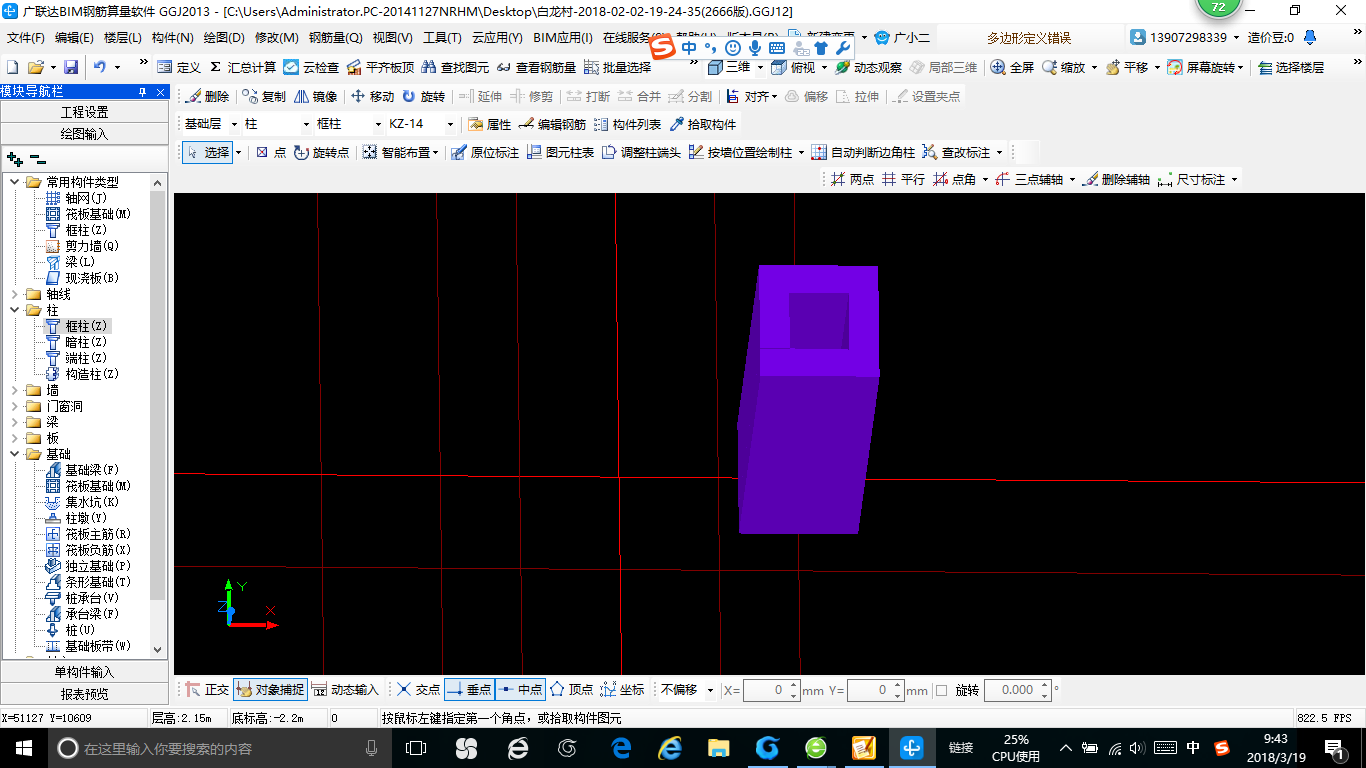Open the 楼层(L) menu
The height and width of the screenshot is (768, 1366).
pyautogui.click(x=123, y=38)
